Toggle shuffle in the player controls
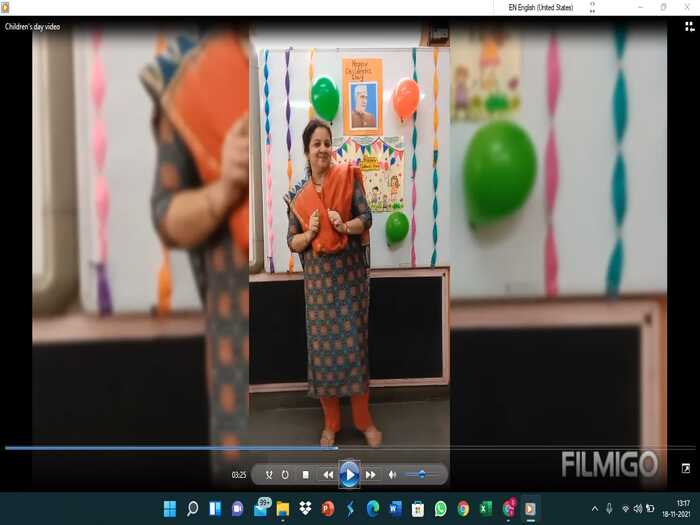This screenshot has height=525, width=700. (x=269, y=475)
